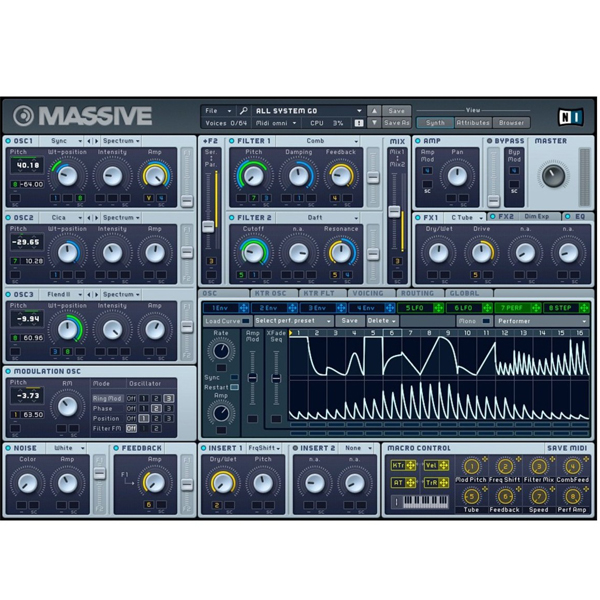
Task: Toggle Noise section power button
Action: (x=8, y=448)
